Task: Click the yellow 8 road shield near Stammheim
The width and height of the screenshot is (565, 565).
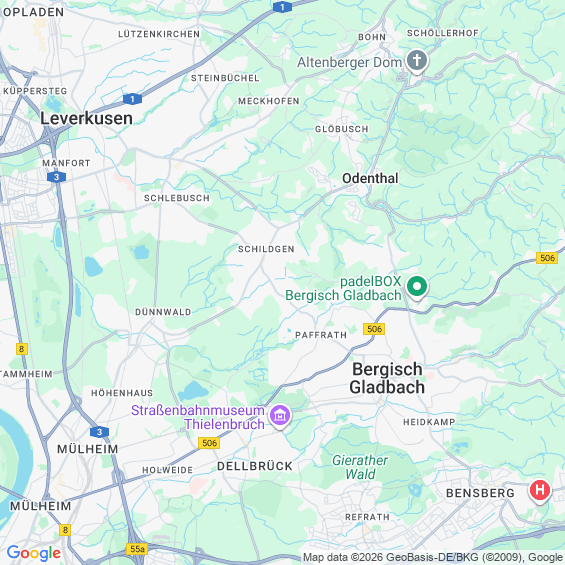Action: tap(22, 349)
